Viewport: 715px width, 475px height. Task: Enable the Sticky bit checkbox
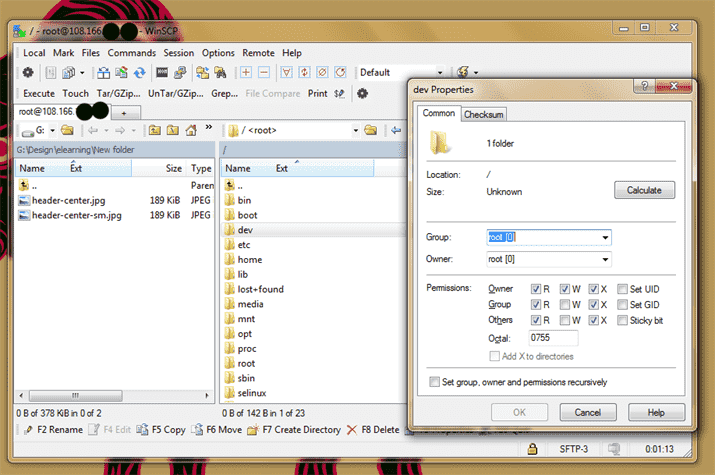(x=622, y=320)
